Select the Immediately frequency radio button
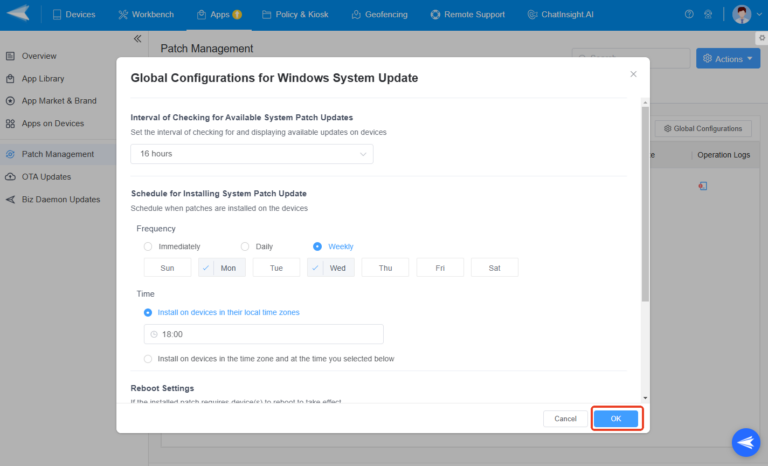Screen dimensions: 768x466 coord(148,246)
